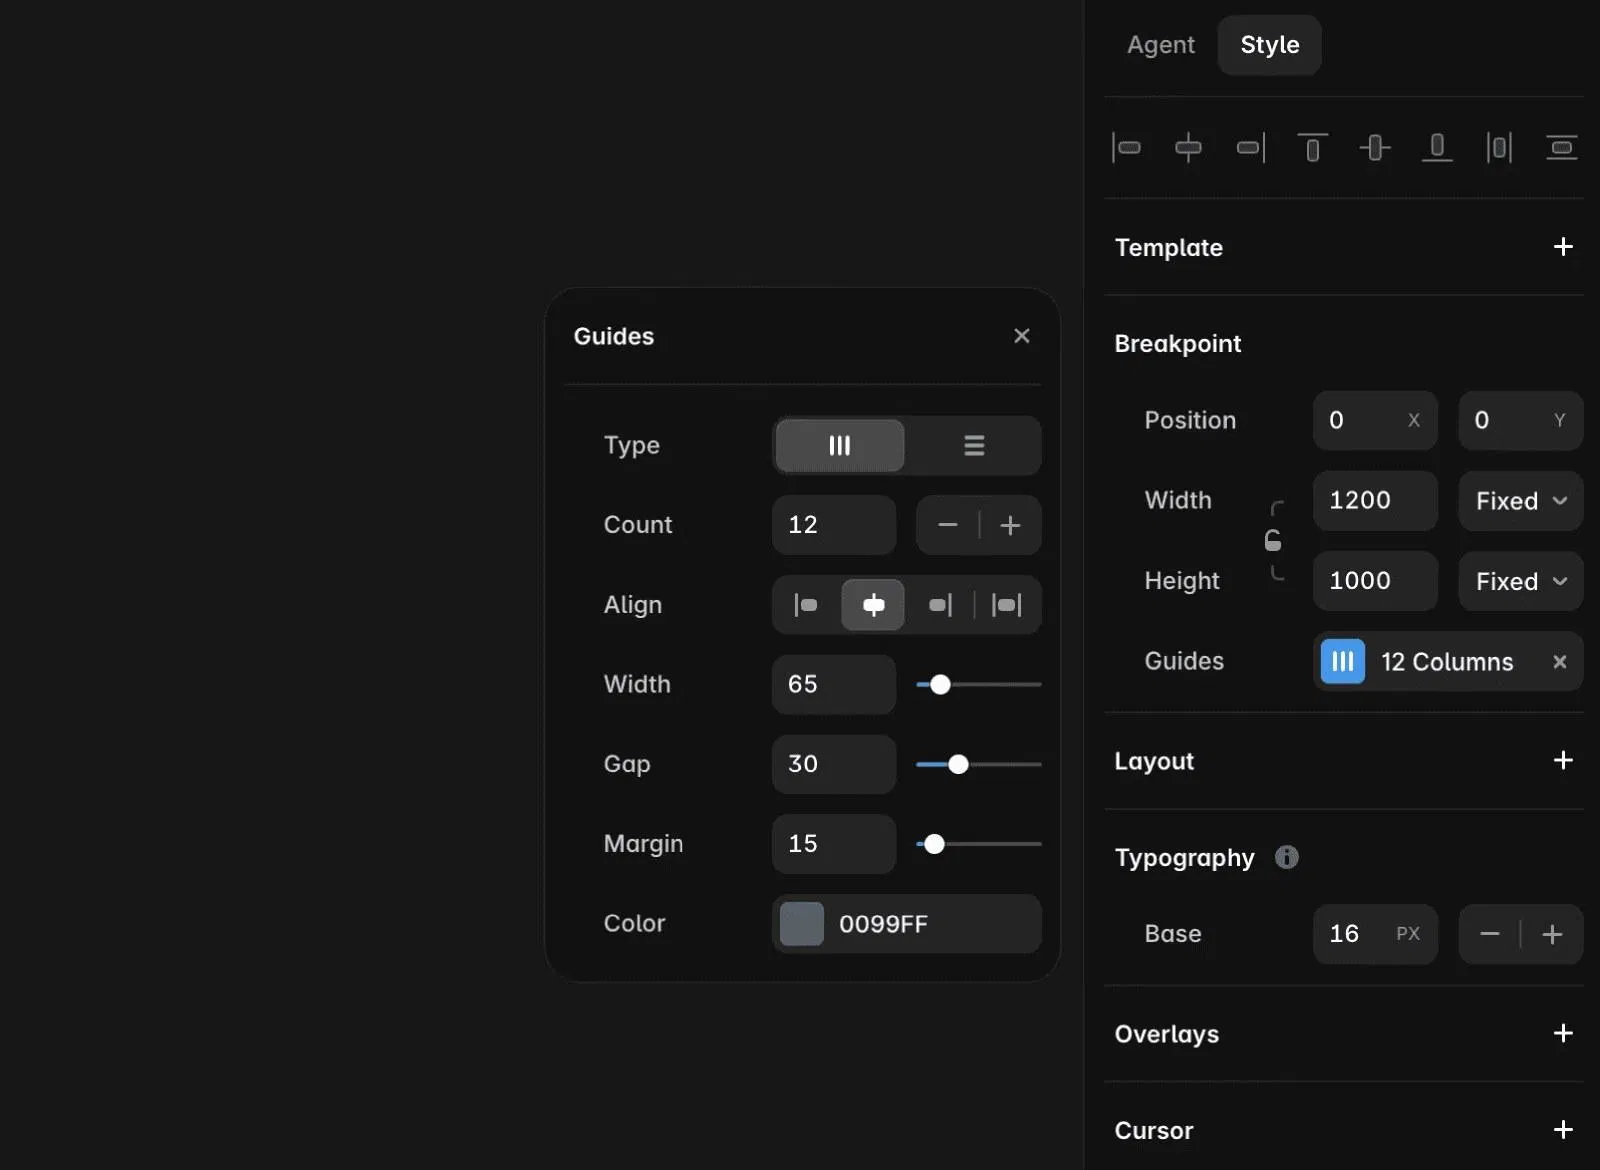Increase Base font size
Image resolution: width=1600 pixels, height=1170 pixels.
click(1552, 935)
